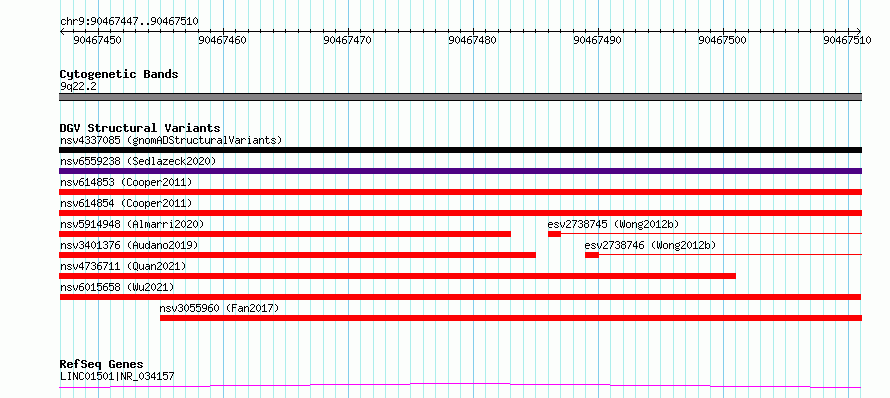The image size is (890, 398).
Task: Open the nsv6559238 (Sedlazeck2020) label
Action: click(138, 161)
